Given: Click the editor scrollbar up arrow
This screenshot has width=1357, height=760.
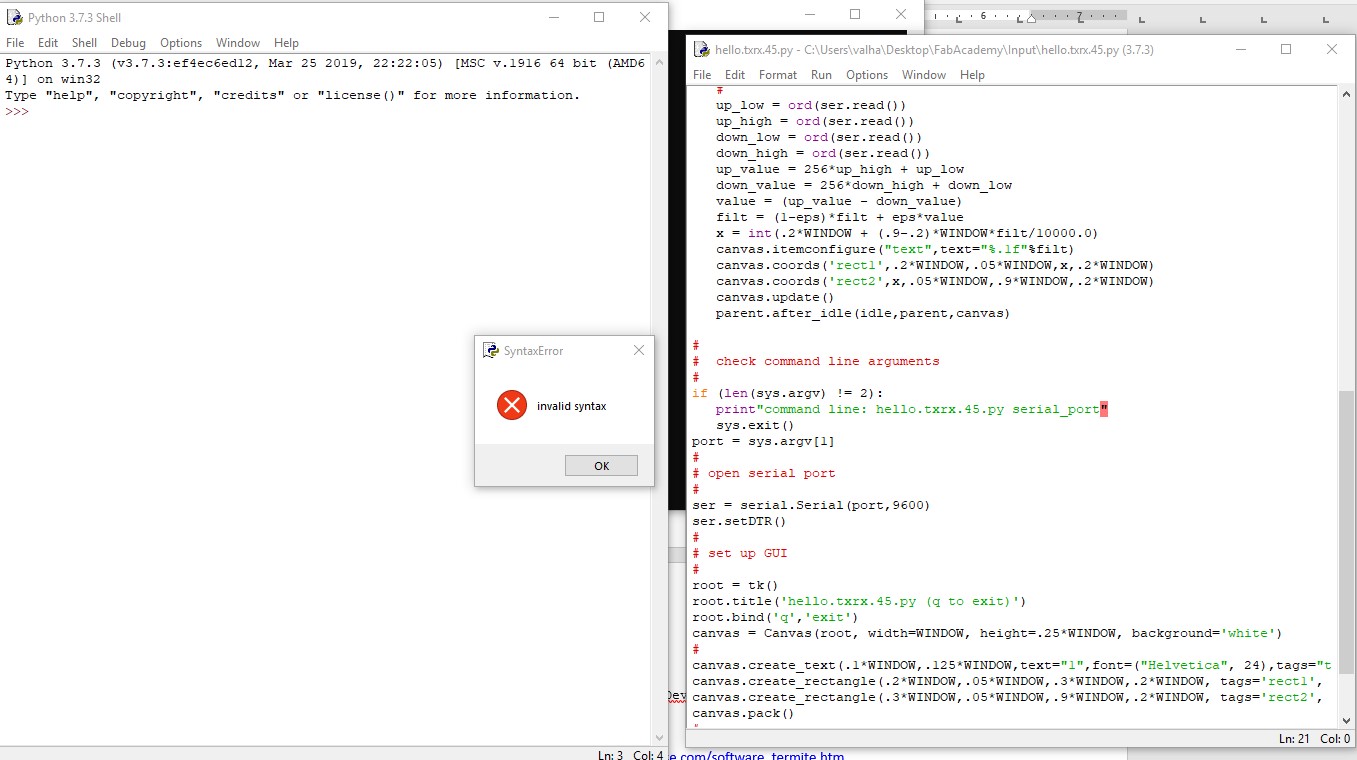Looking at the screenshot, I should [x=1347, y=94].
